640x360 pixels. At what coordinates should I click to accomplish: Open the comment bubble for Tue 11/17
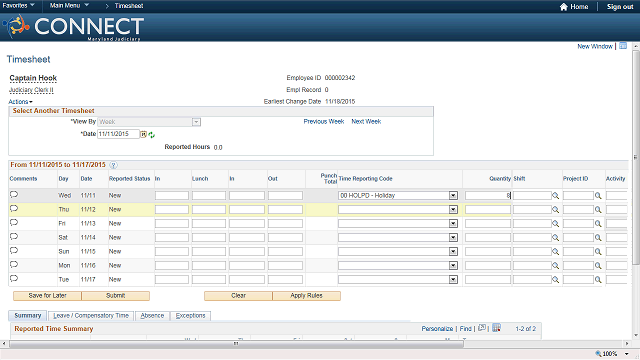coord(14,278)
